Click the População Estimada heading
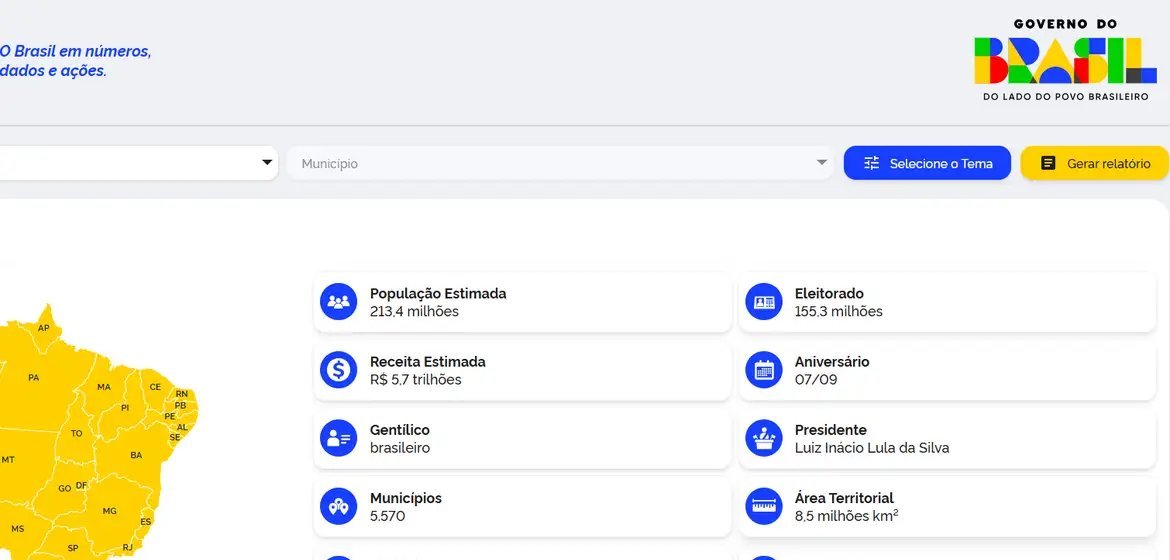This screenshot has width=1170, height=560. pyautogui.click(x=438, y=293)
